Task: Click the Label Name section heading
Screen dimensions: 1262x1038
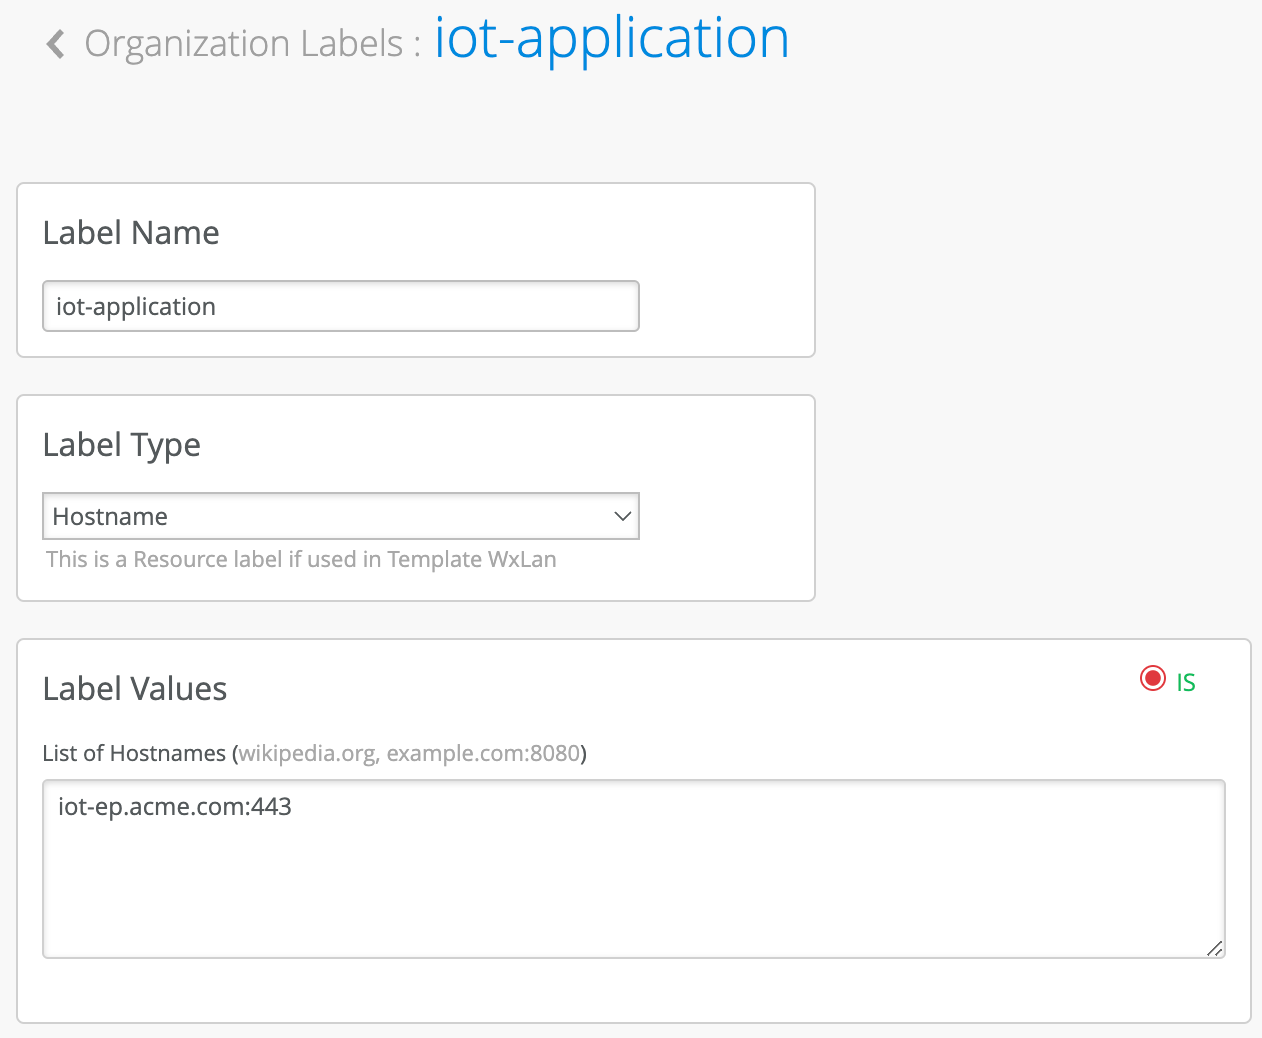Action: [x=131, y=233]
